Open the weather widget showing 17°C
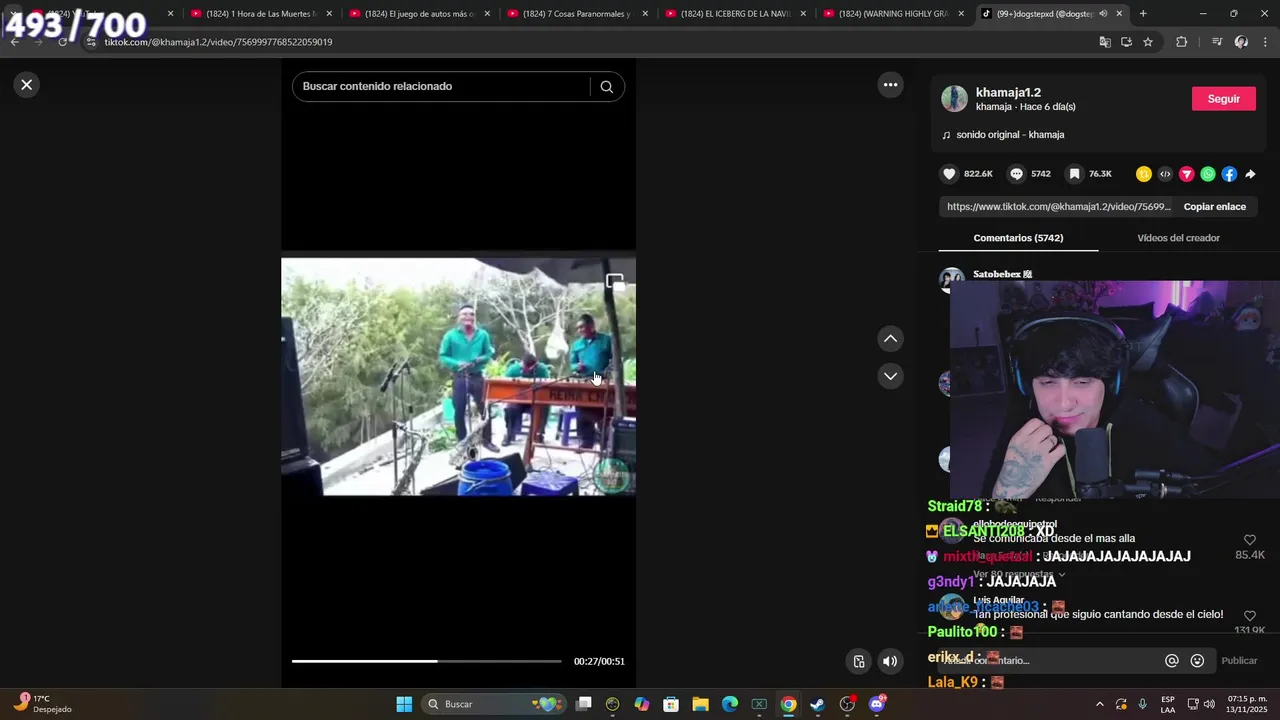This screenshot has width=1280, height=720. click(40, 704)
